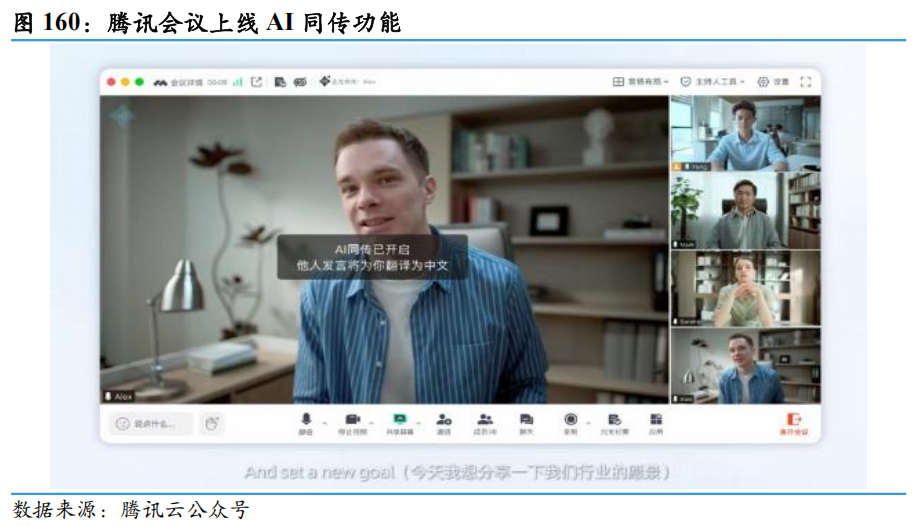The height and width of the screenshot is (526, 922).
Task: Open the host tools dropdown menu
Action: [713, 82]
